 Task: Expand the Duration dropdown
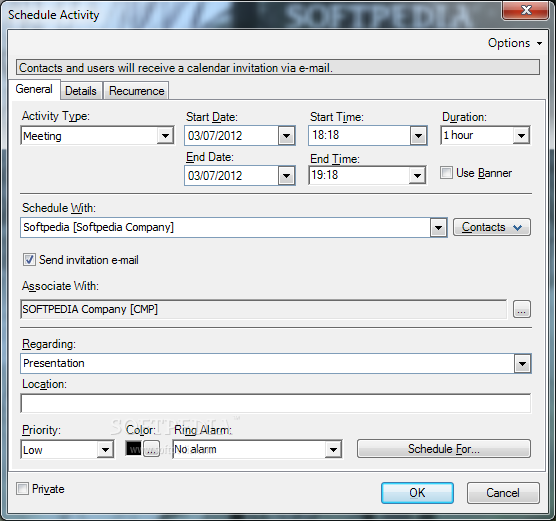(521, 135)
